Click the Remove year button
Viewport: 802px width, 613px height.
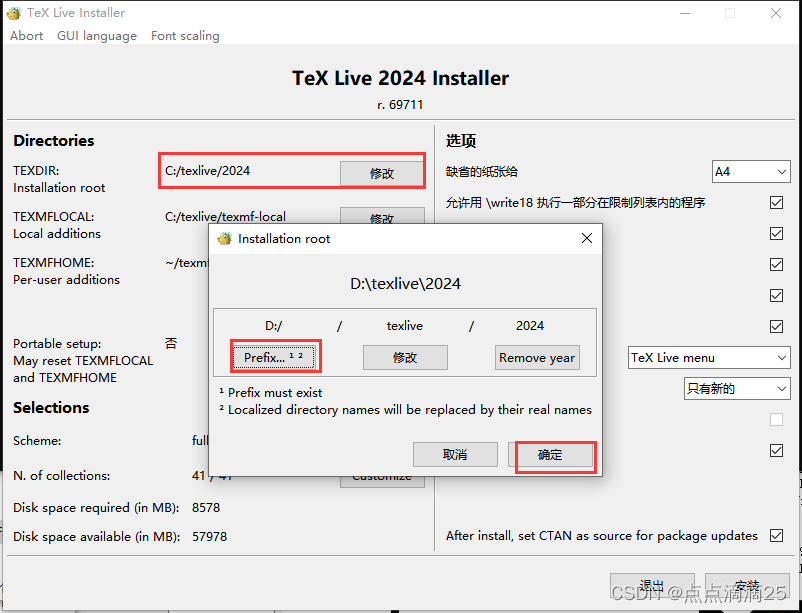537,357
